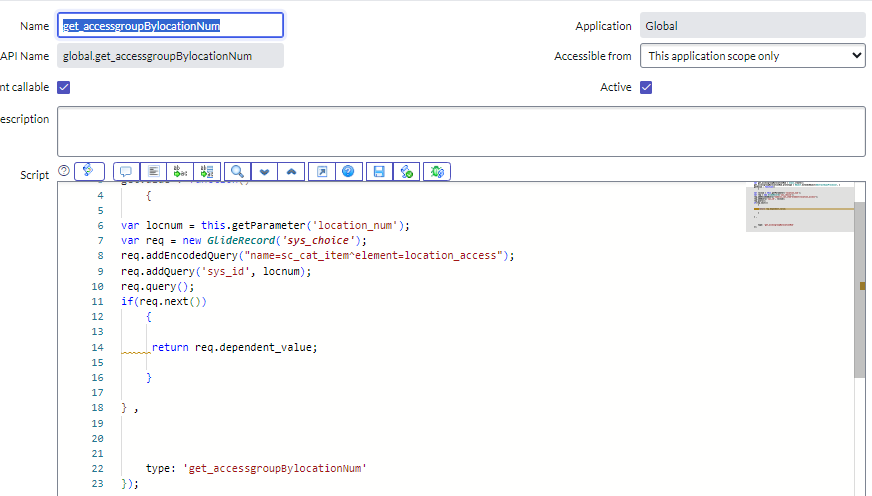Click the API Name field

click(x=170, y=56)
